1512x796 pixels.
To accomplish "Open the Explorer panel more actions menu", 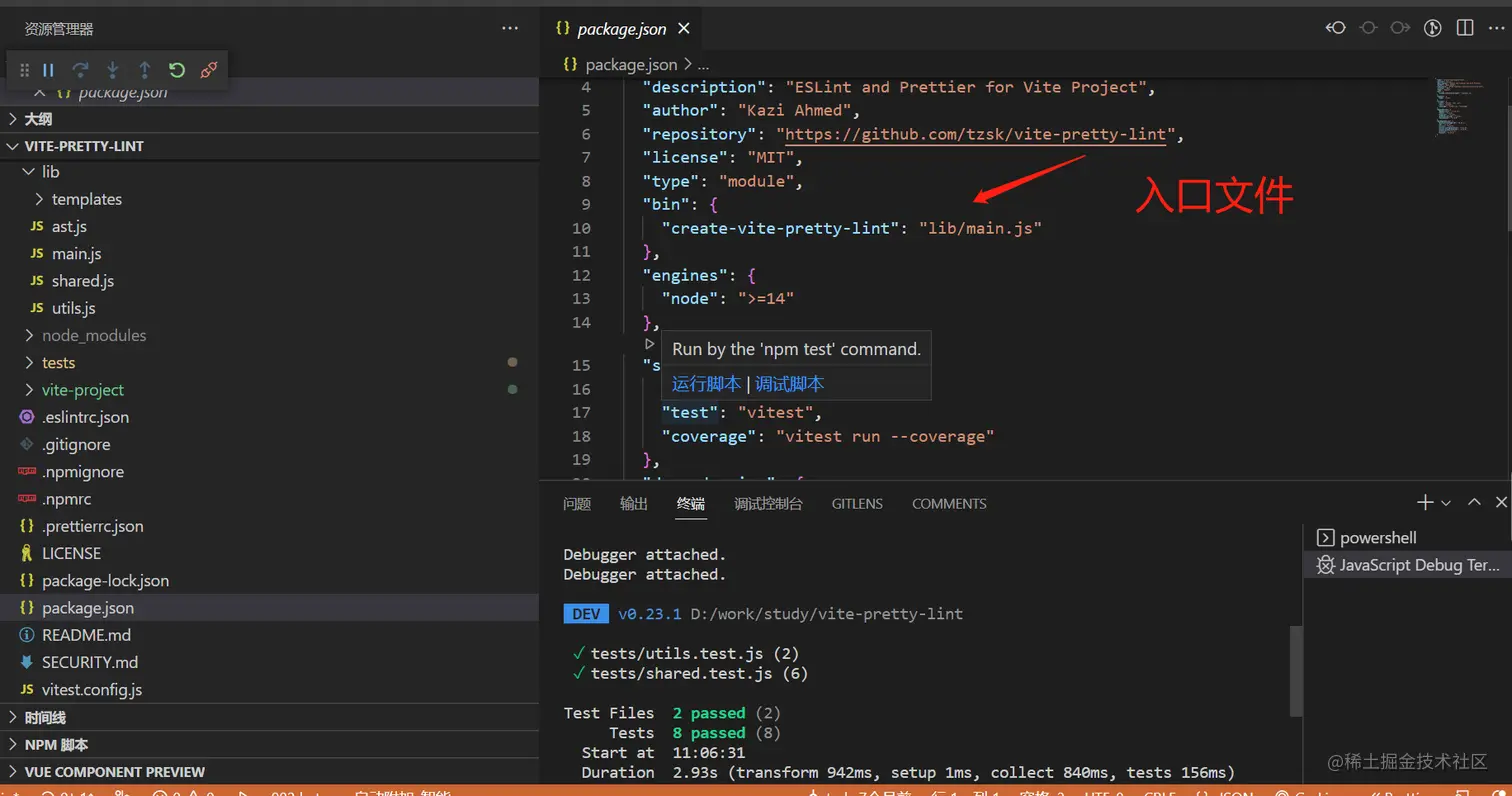I will tap(510, 29).
